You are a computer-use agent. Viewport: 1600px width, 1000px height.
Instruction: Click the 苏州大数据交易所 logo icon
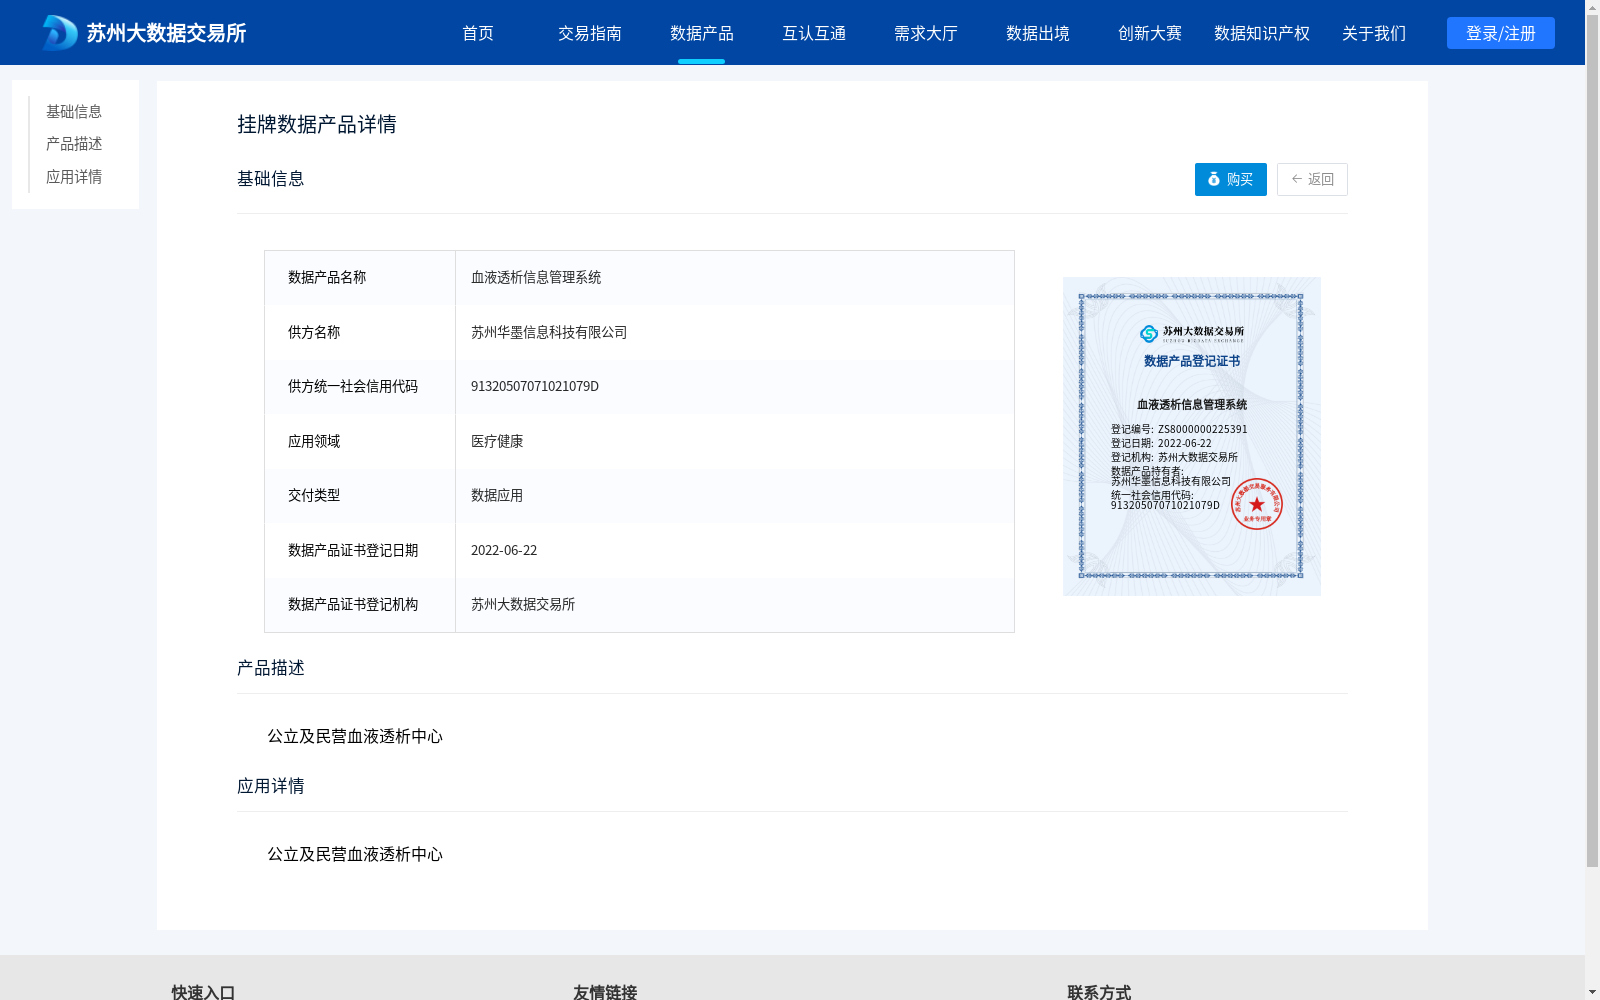click(59, 33)
